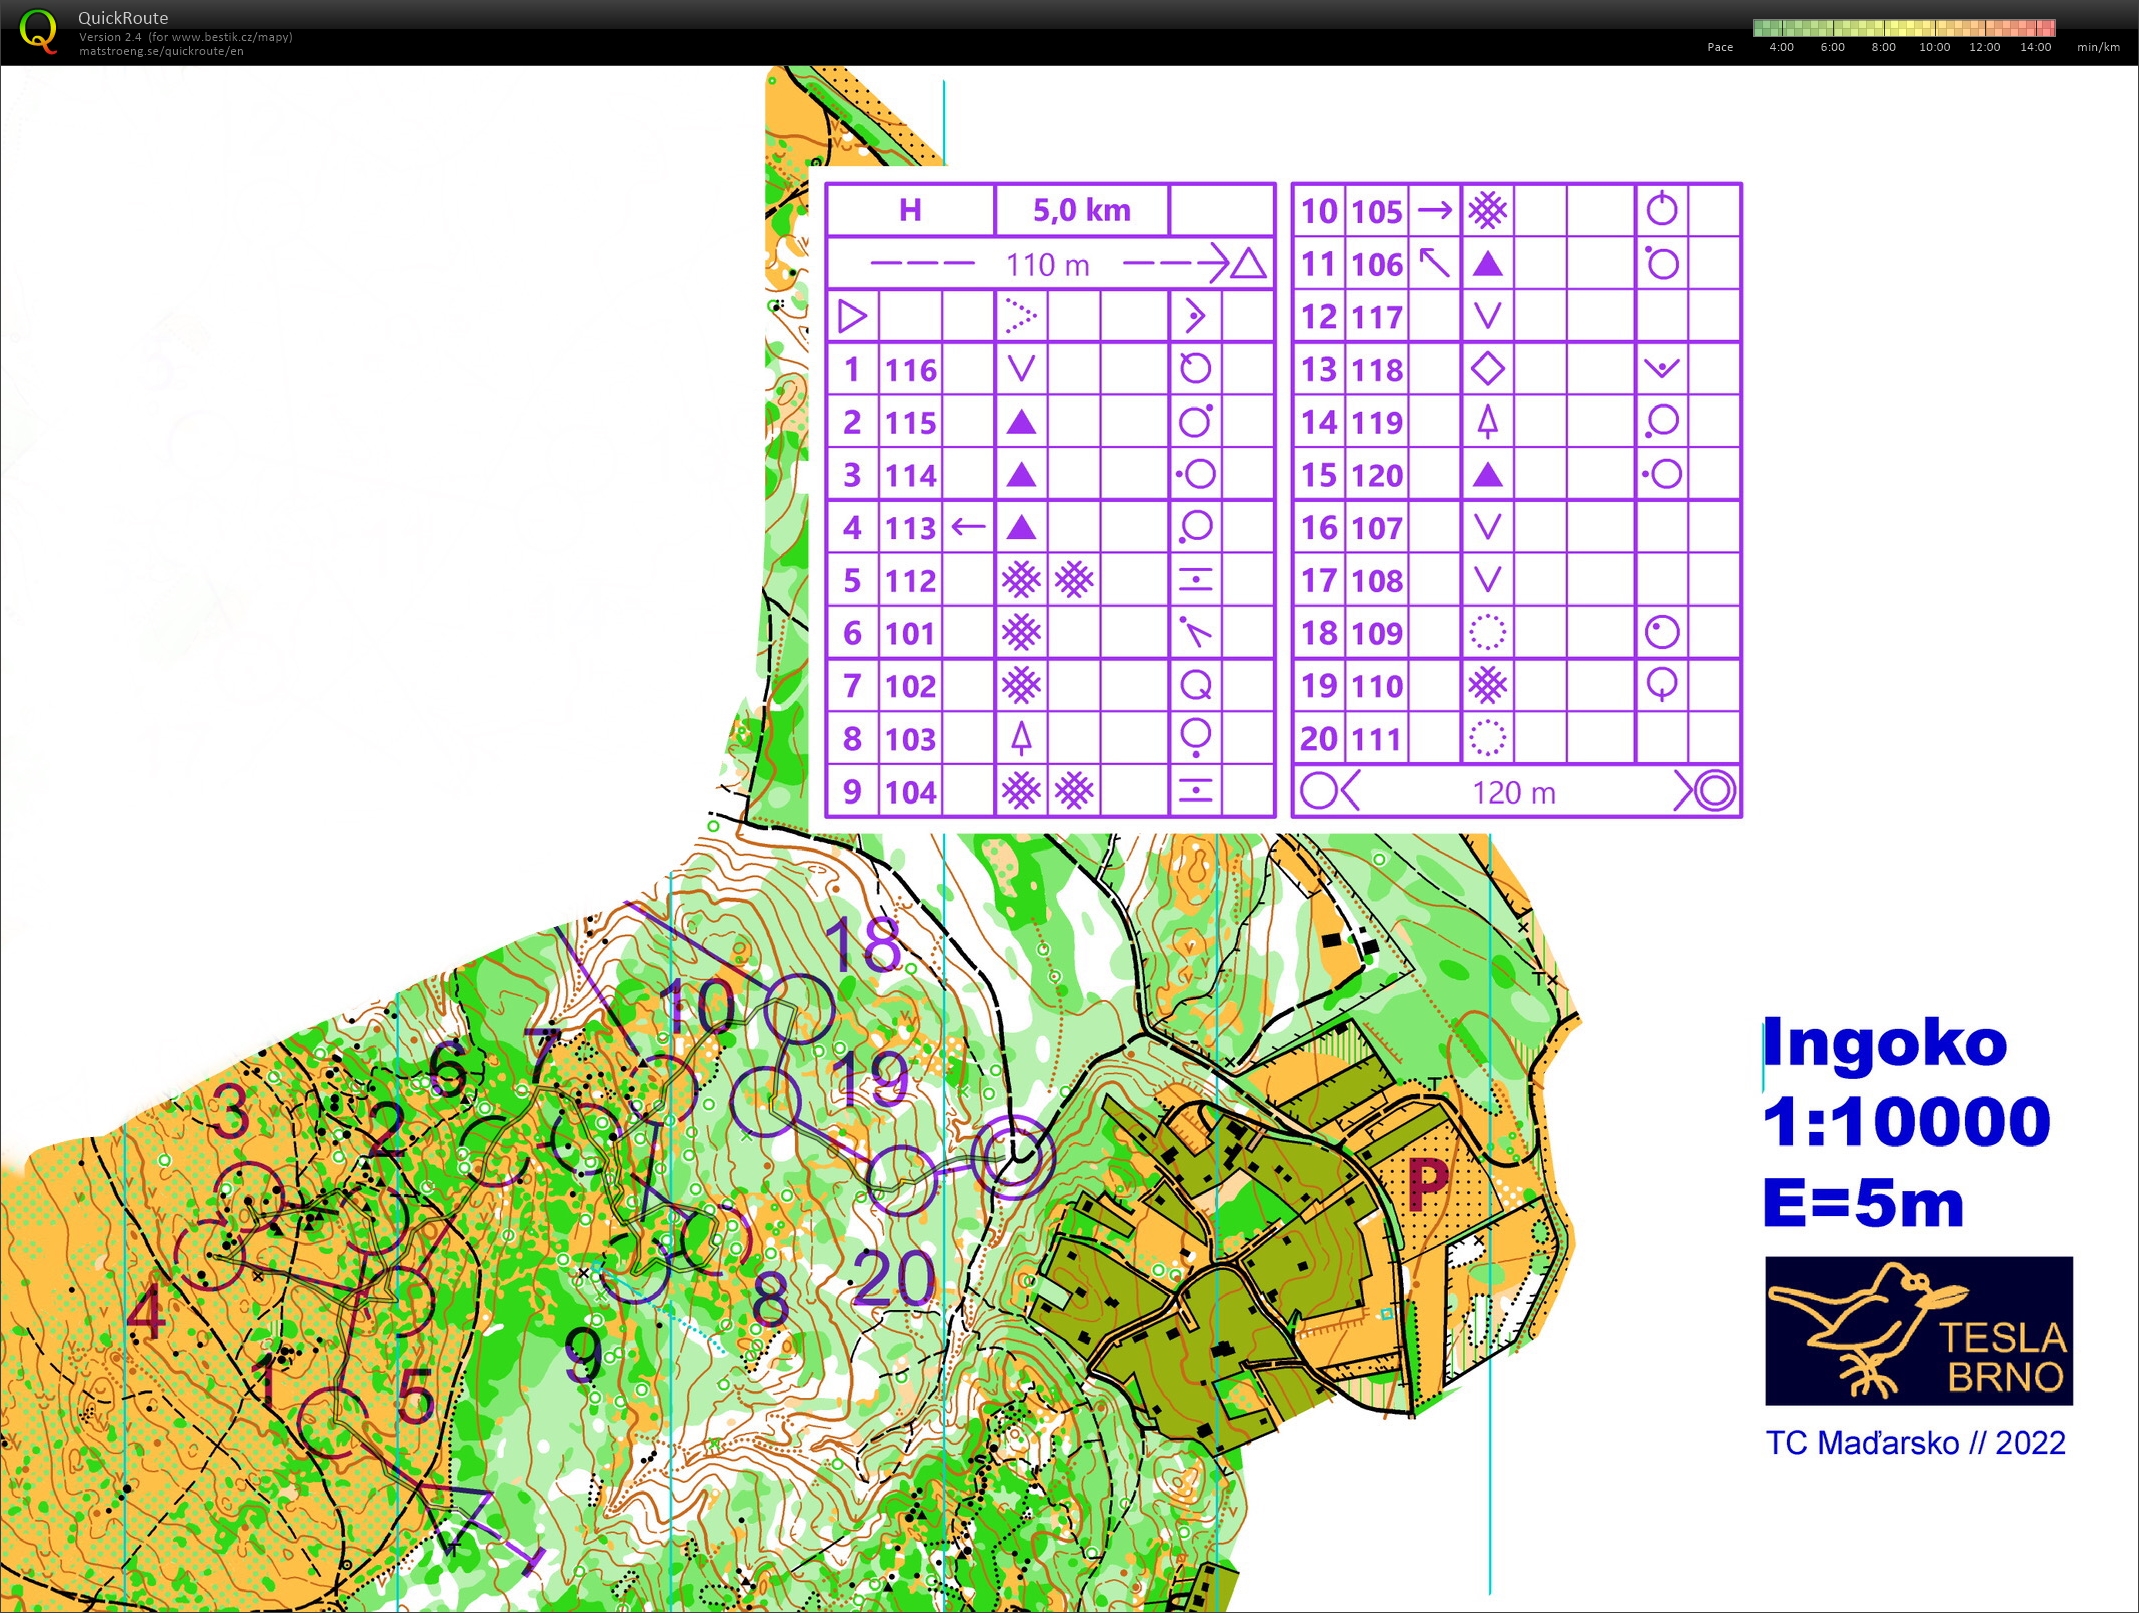Click the matstroeng.se/quickroute/en link text
The height and width of the screenshot is (1613, 2139).
(161, 51)
